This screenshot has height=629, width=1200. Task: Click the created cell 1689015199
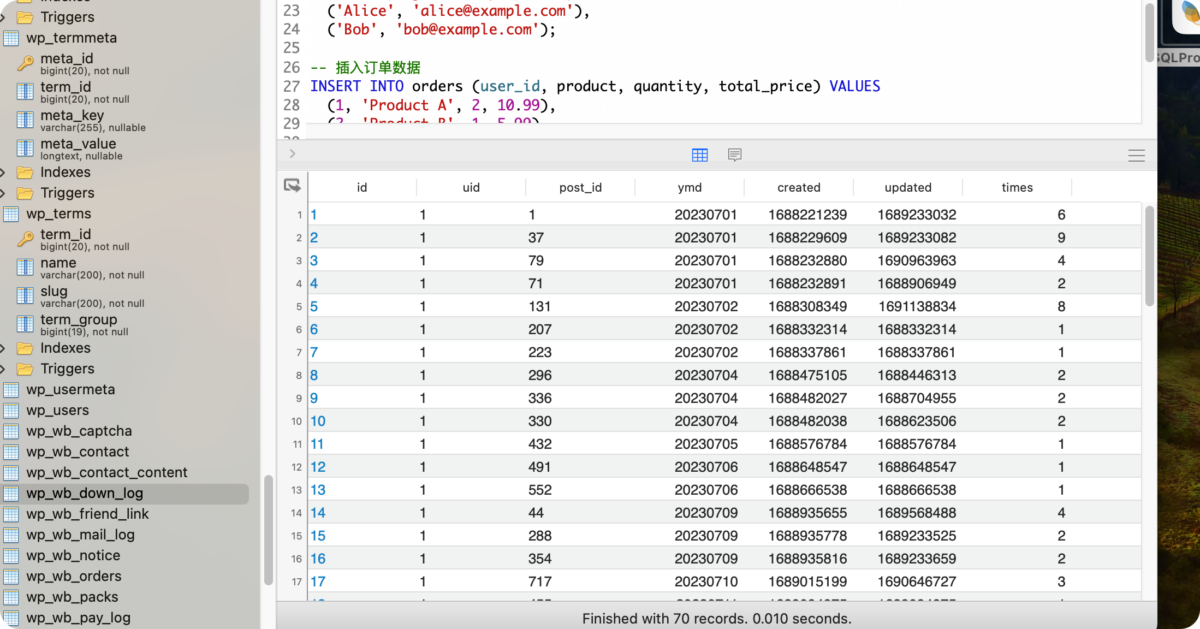[x=808, y=582]
